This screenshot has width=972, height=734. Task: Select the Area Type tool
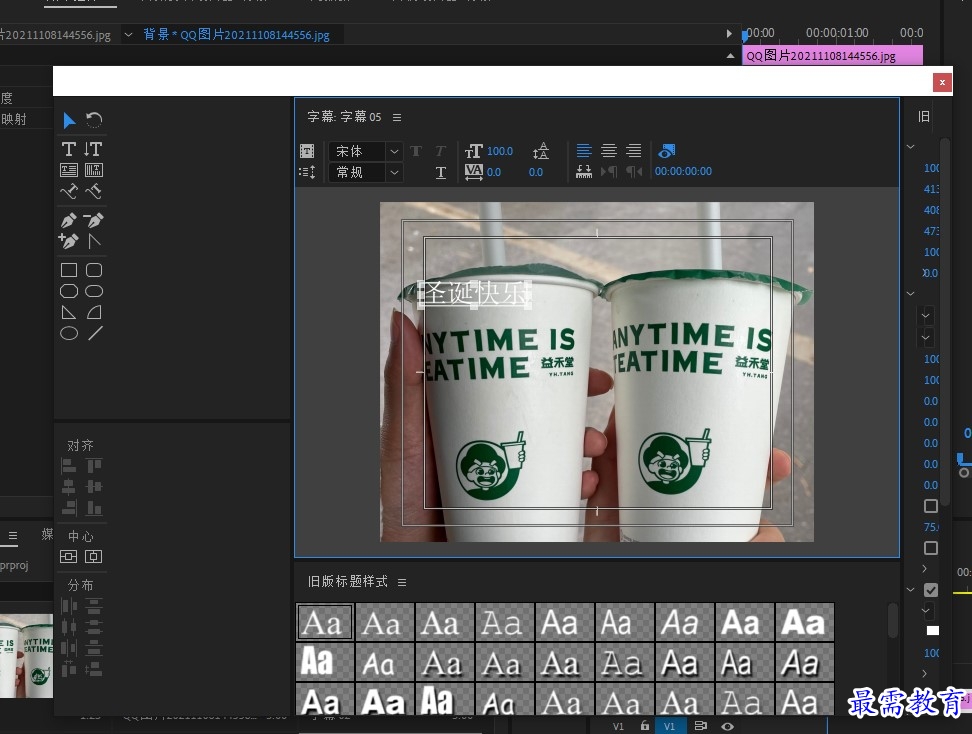tap(69, 170)
